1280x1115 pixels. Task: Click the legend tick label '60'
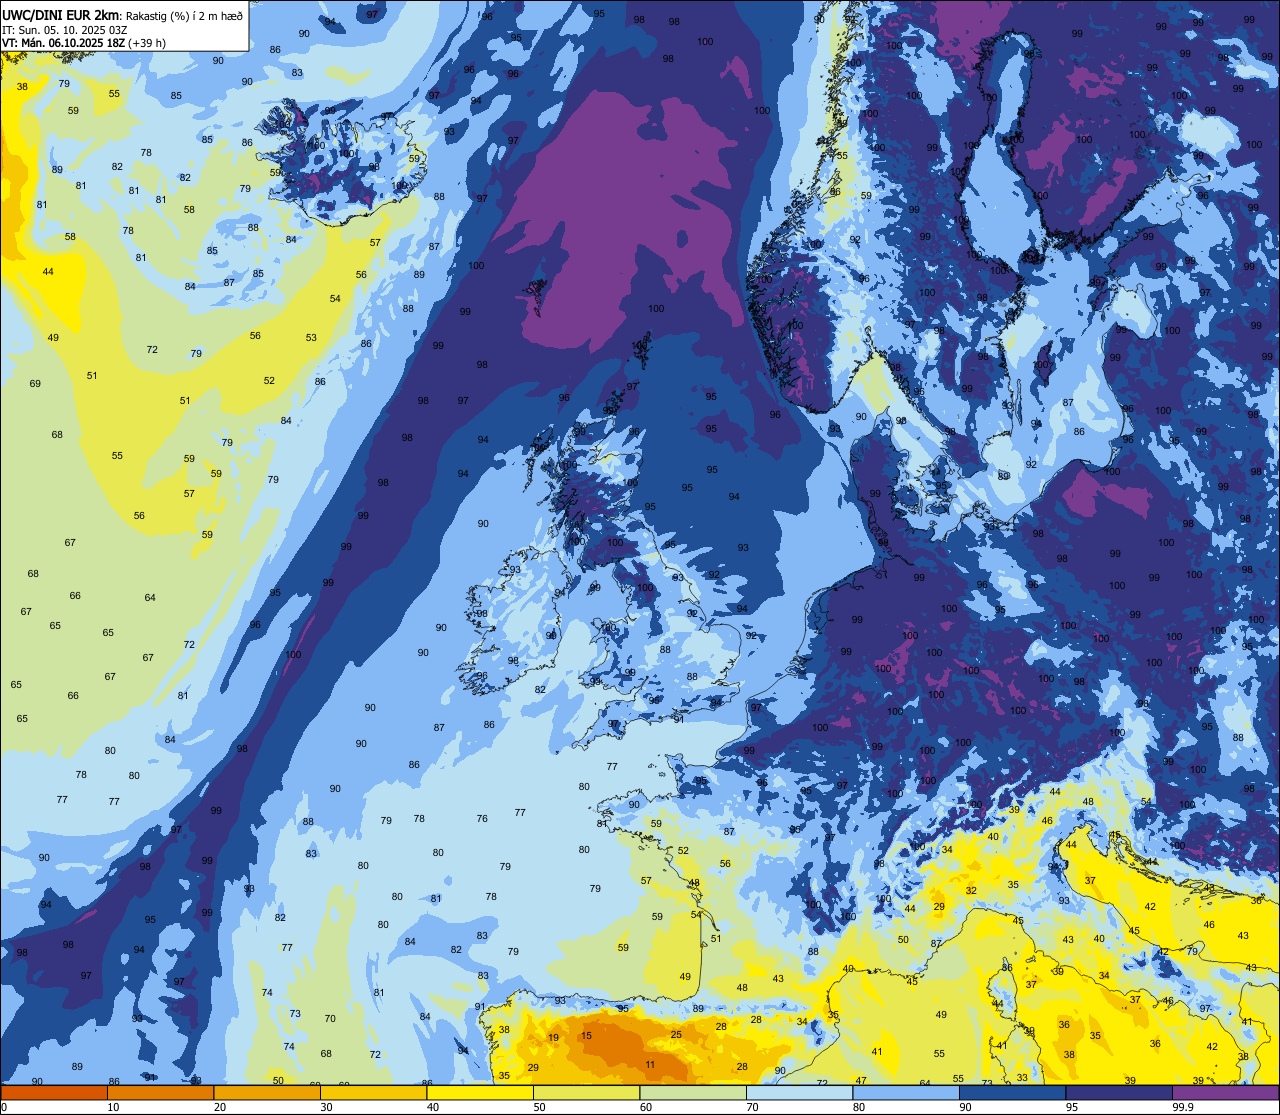coord(646,1107)
